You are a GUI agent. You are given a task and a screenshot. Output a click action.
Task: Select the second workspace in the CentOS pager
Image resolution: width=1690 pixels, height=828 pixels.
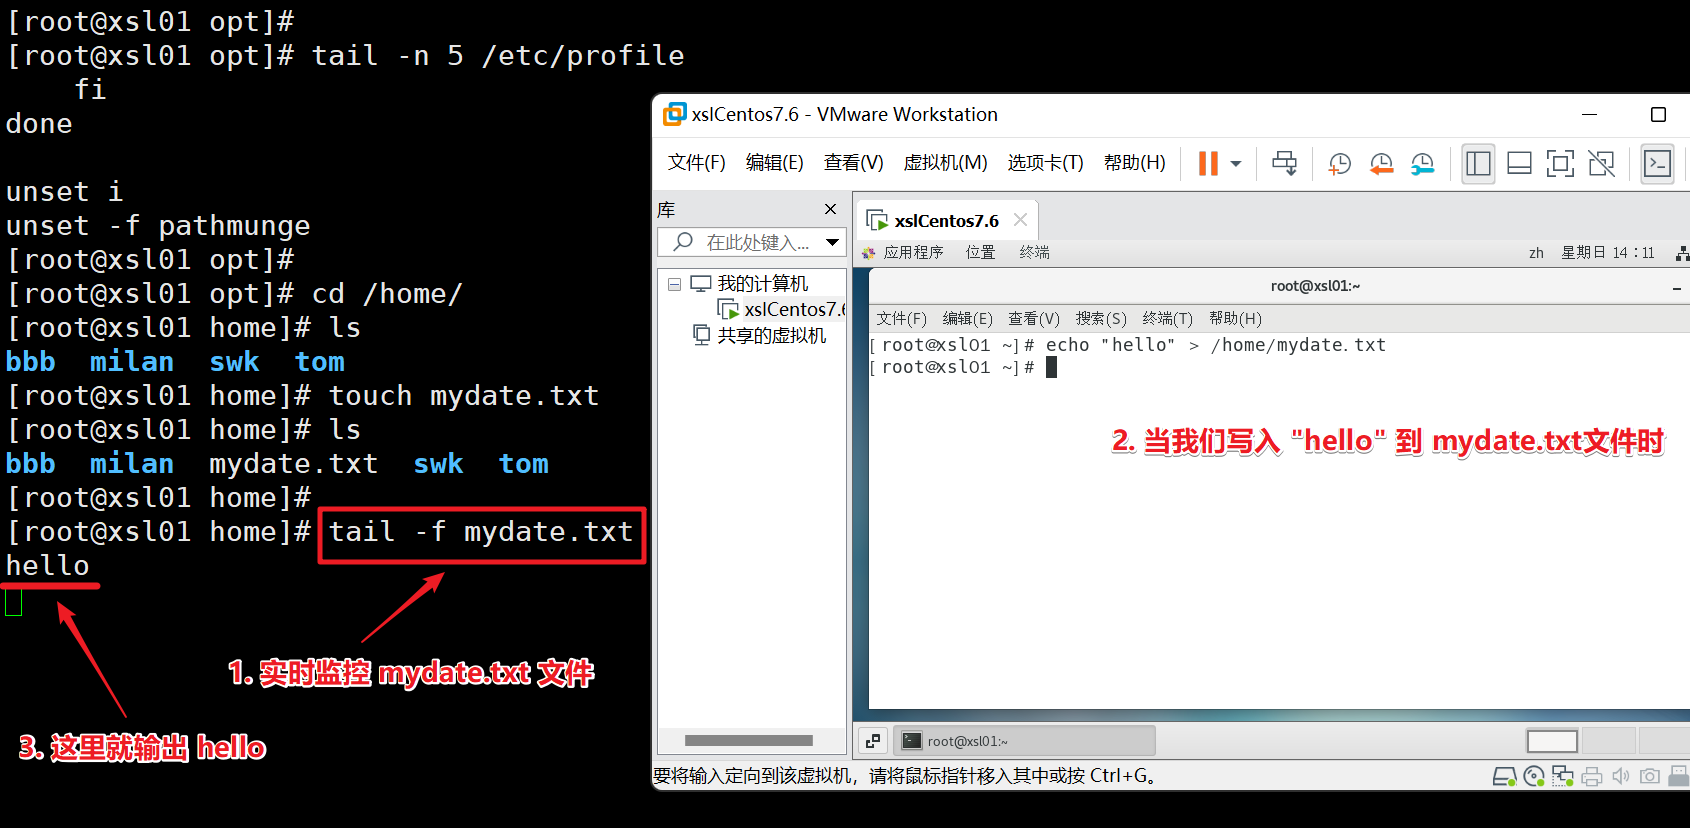pos(1608,741)
